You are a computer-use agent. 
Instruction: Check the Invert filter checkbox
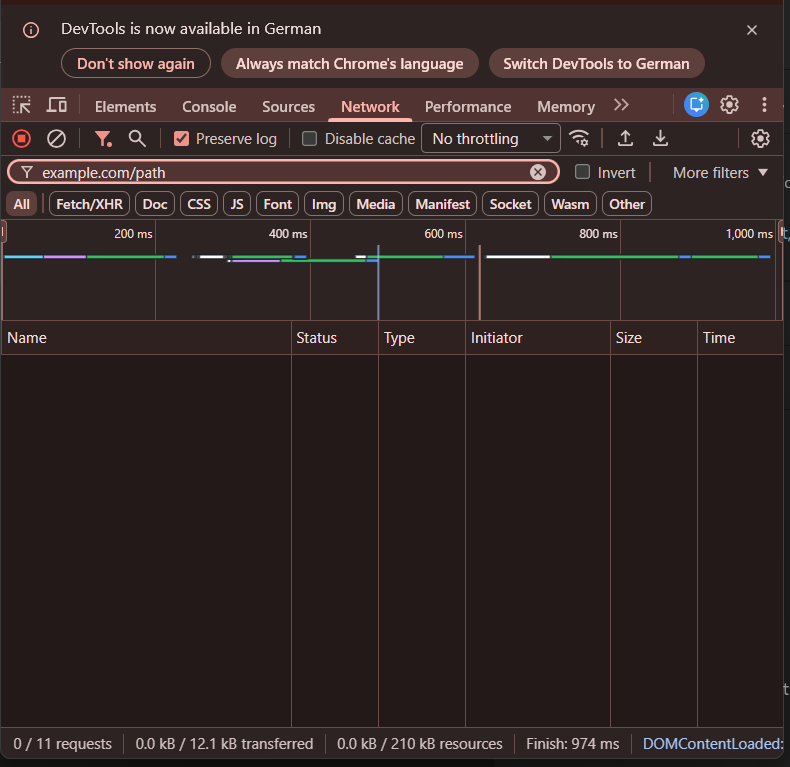[x=582, y=172]
